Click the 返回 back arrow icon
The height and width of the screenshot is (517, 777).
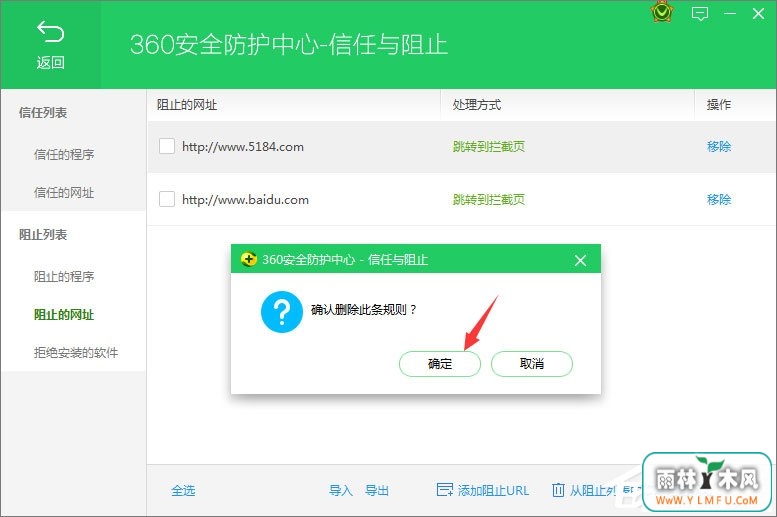pos(50,31)
